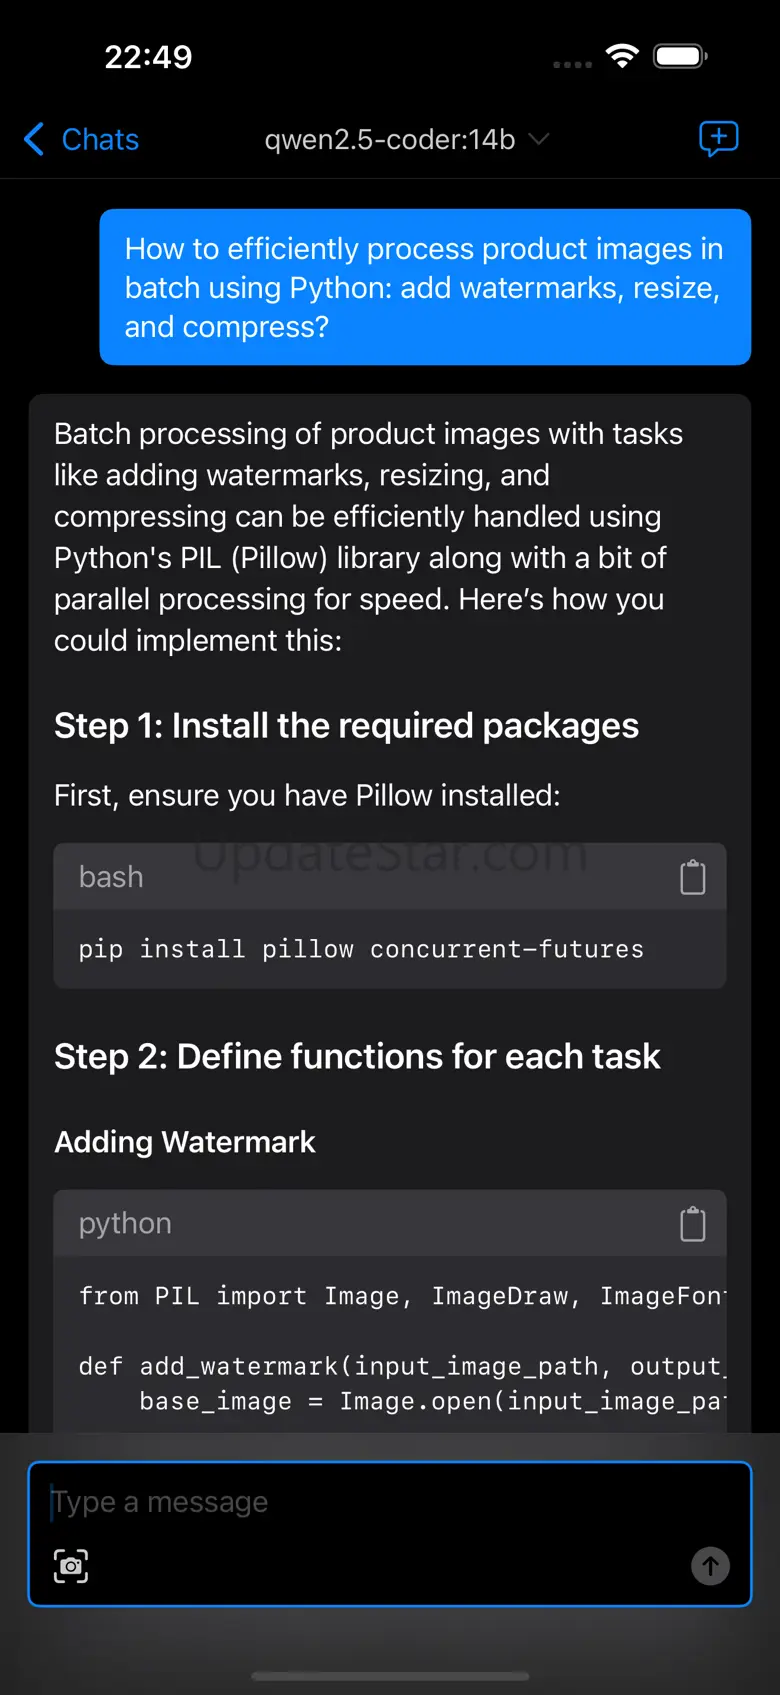Select the Step 2 define functions heading
The width and height of the screenshot is (780, 1695).
pyautogui.click(x=357, y=1056)
